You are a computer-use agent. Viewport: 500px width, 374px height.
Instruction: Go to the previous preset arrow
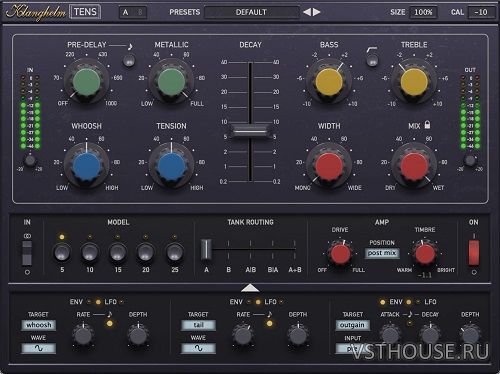307,12
